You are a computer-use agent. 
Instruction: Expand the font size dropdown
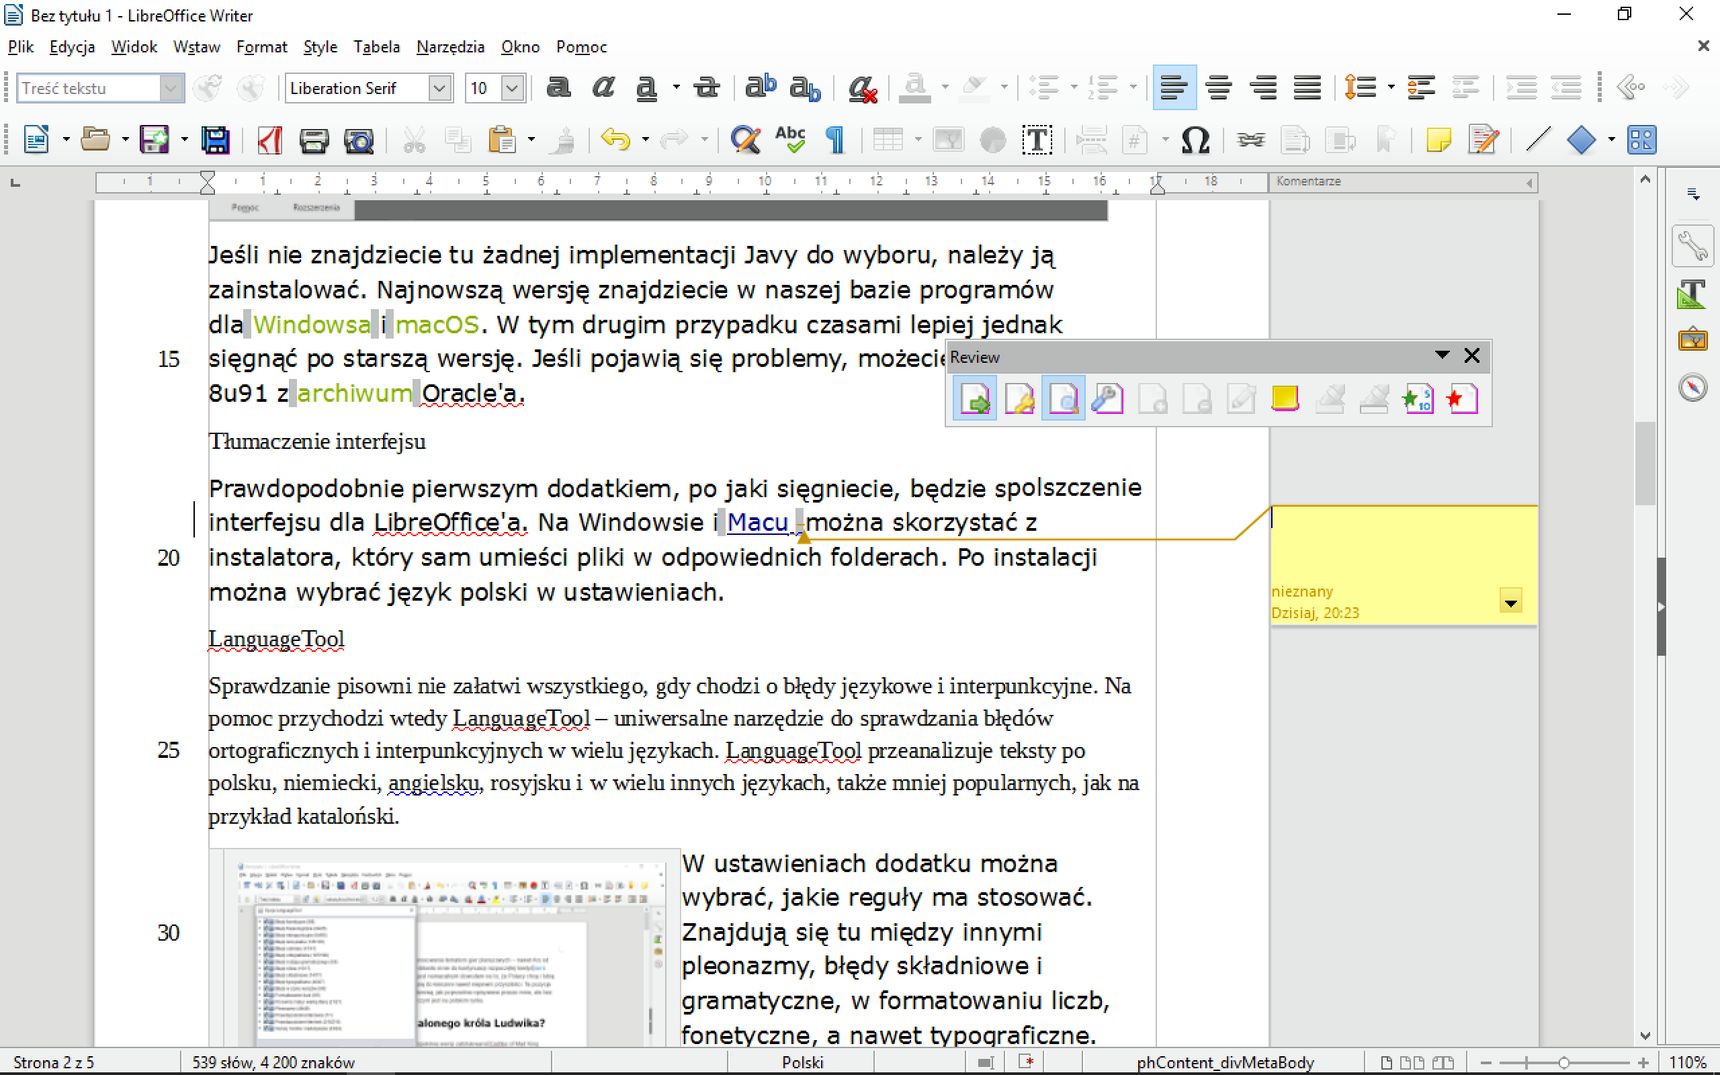click(x=513, y=88)
